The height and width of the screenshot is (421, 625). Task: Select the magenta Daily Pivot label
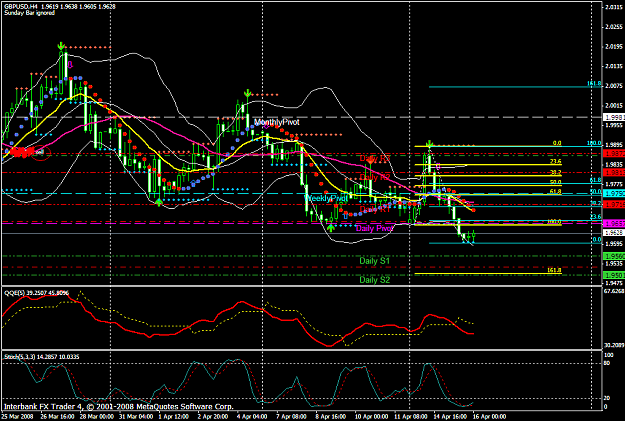pos(375,228)
